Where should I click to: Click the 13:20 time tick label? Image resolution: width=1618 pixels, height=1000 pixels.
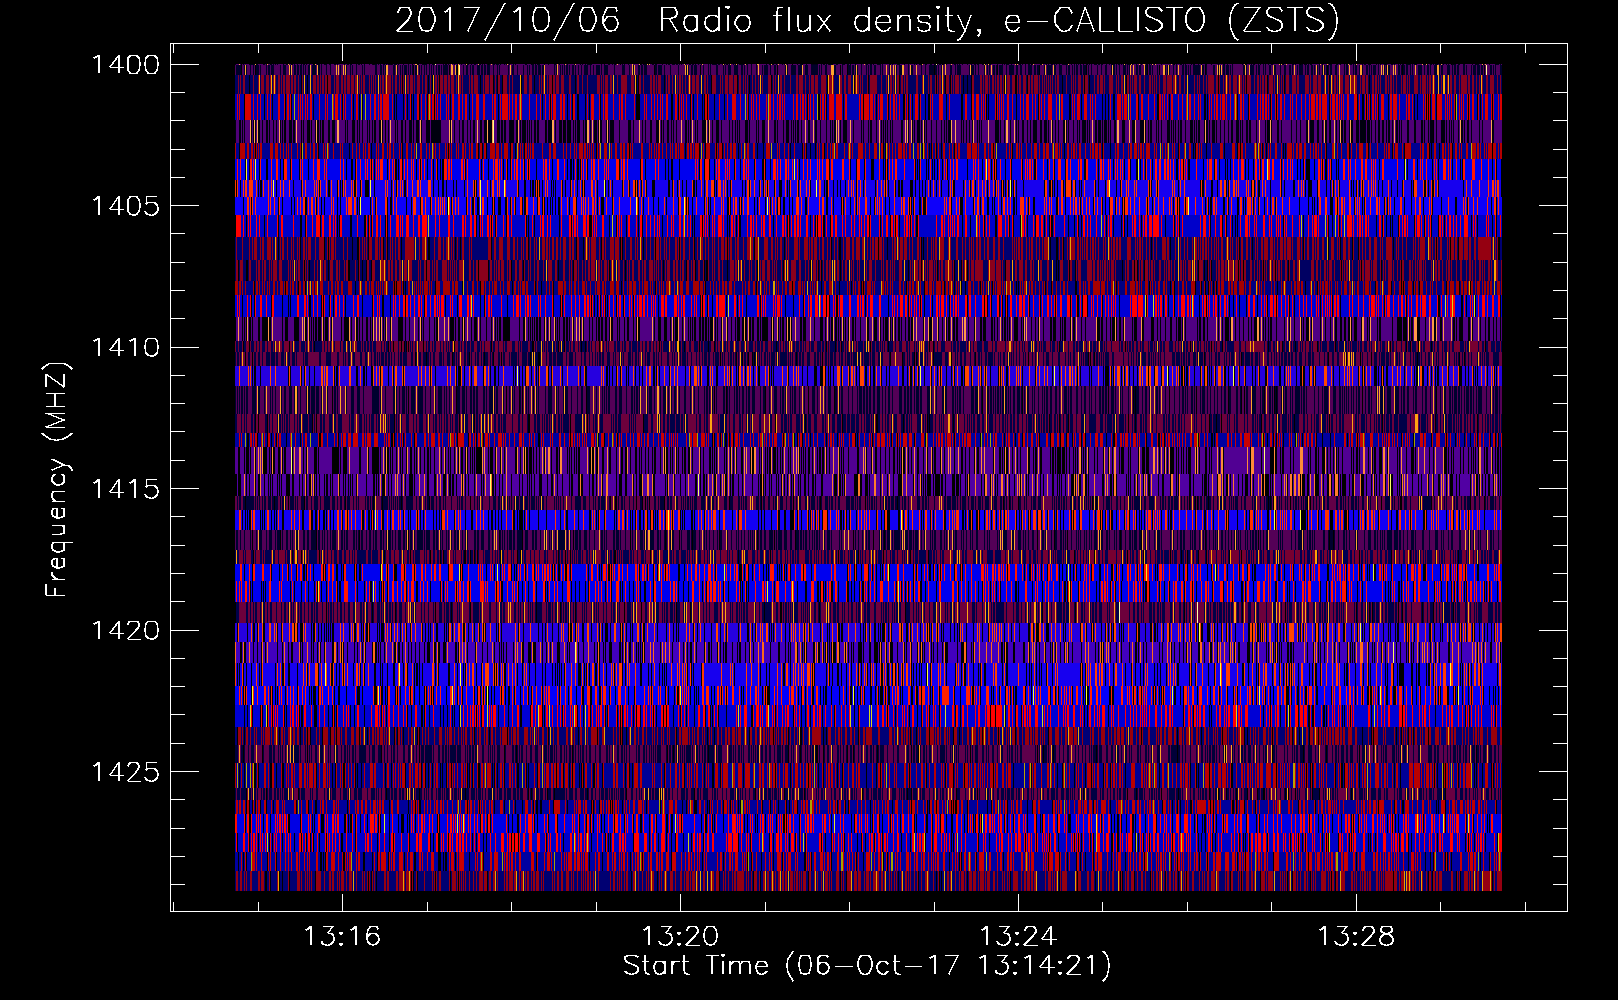[680, 937]
